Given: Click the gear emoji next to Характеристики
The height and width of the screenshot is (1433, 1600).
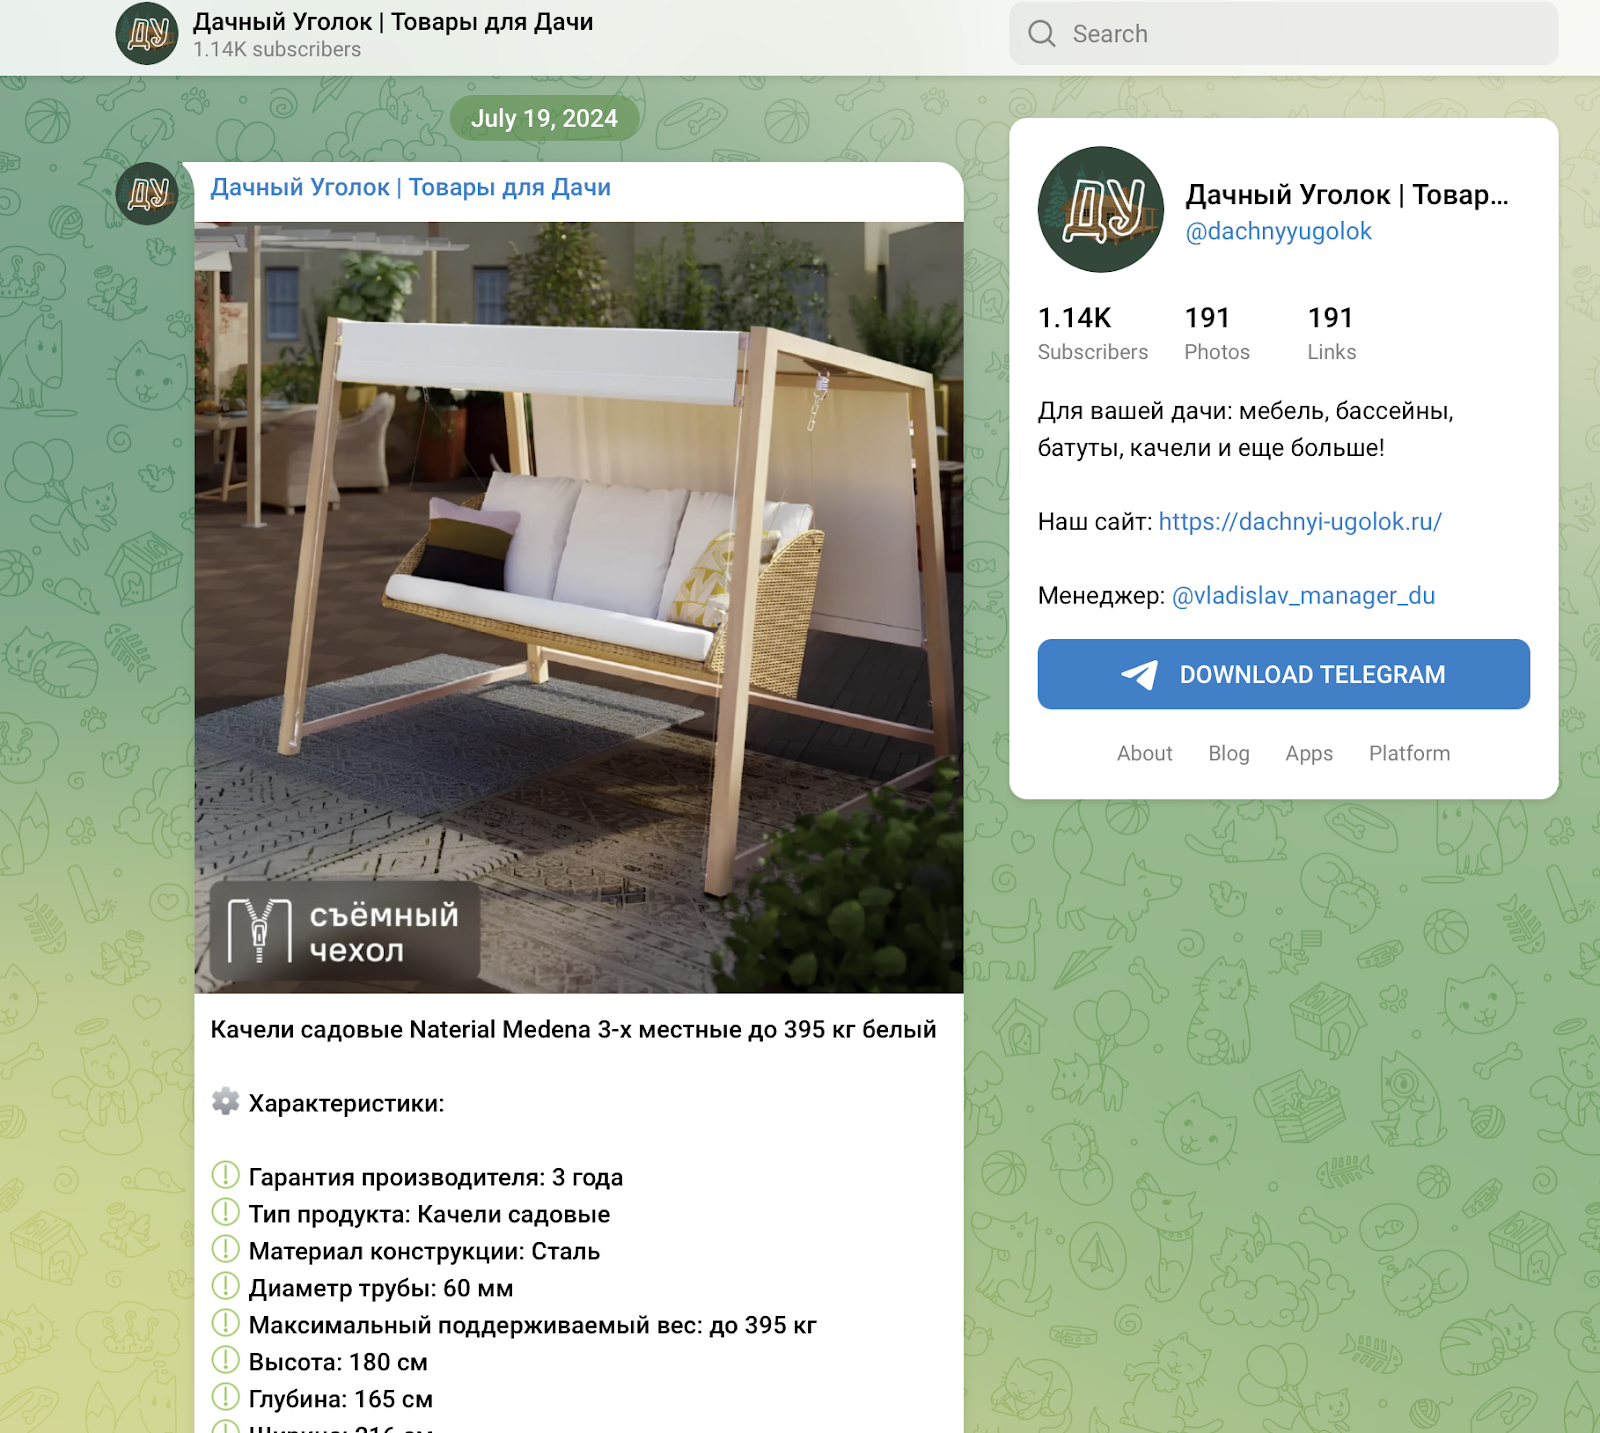Looking at the screenshot, I should coord(226,1102).
